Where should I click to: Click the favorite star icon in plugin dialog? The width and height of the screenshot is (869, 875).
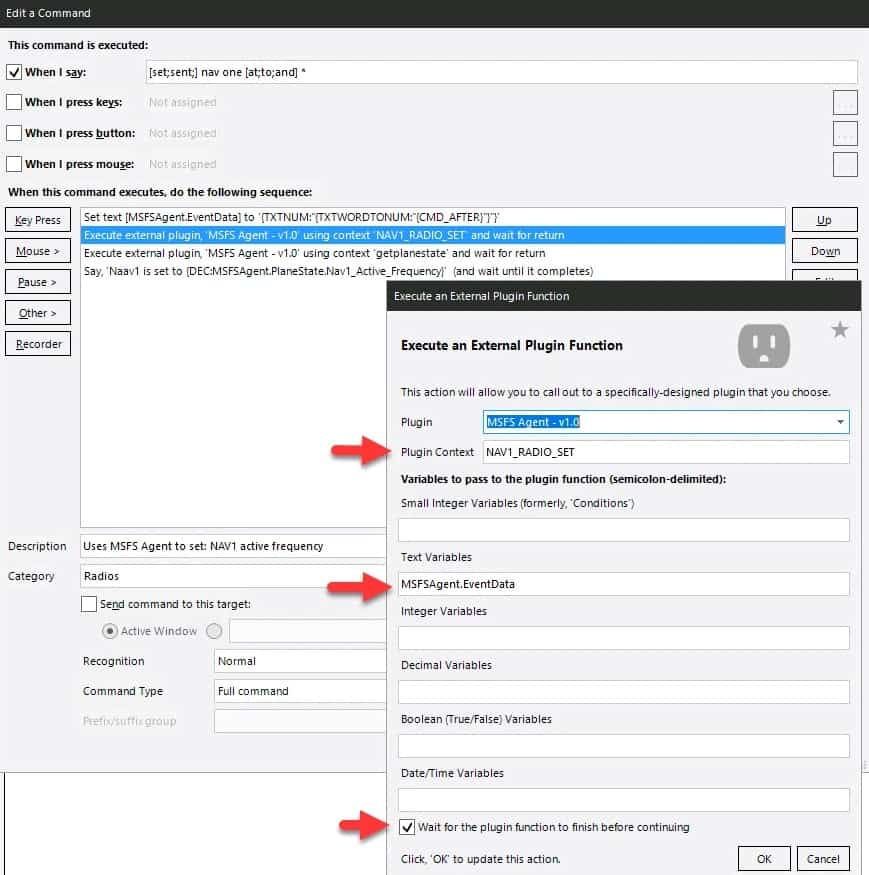tap(840, 330)
